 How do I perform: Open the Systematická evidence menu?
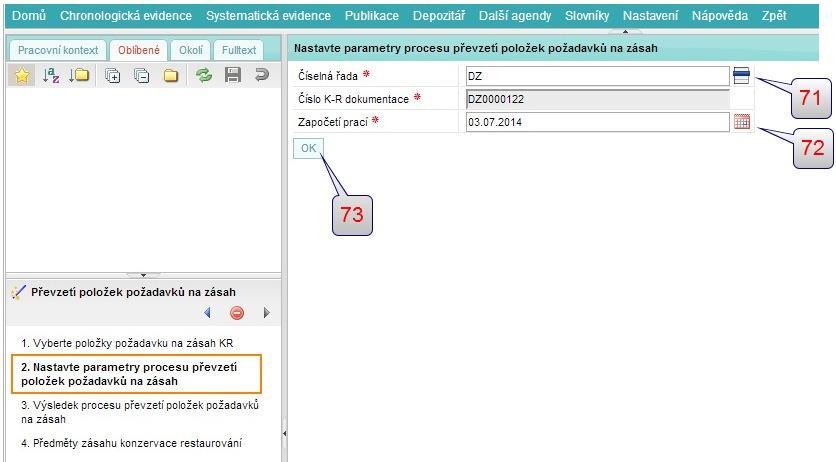click(268, 15)
